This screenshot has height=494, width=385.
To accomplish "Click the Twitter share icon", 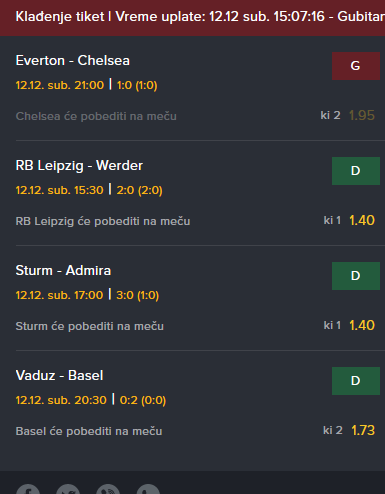I will click(68, 490).
